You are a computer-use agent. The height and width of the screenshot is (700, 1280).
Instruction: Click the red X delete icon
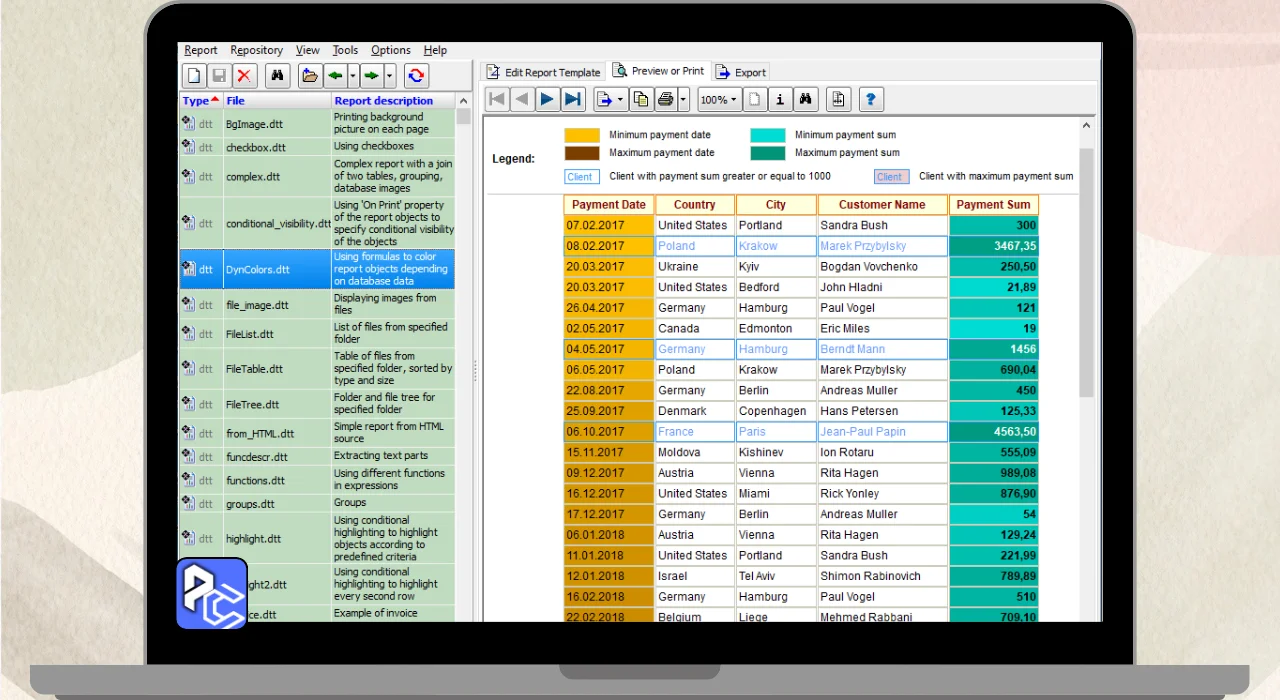[244, 76]
